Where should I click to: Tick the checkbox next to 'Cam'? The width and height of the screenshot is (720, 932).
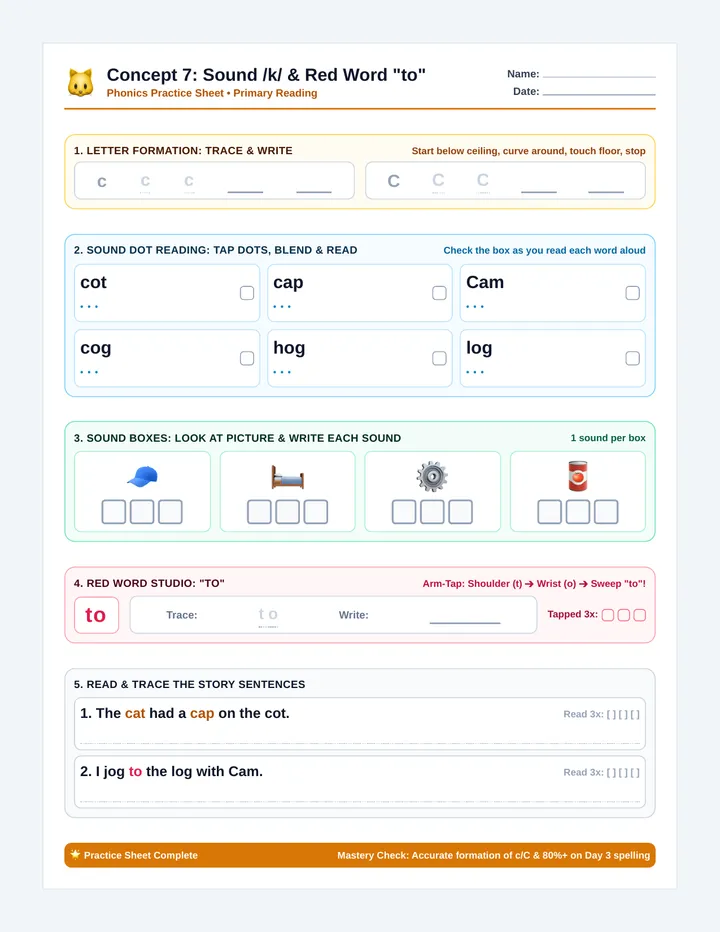(x=633, y=293)
